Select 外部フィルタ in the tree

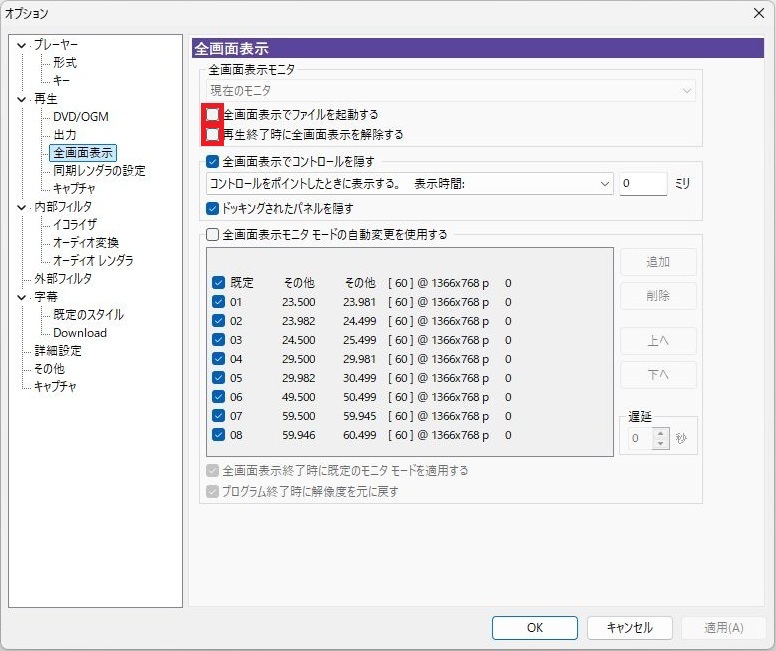(x=62, y=279)
